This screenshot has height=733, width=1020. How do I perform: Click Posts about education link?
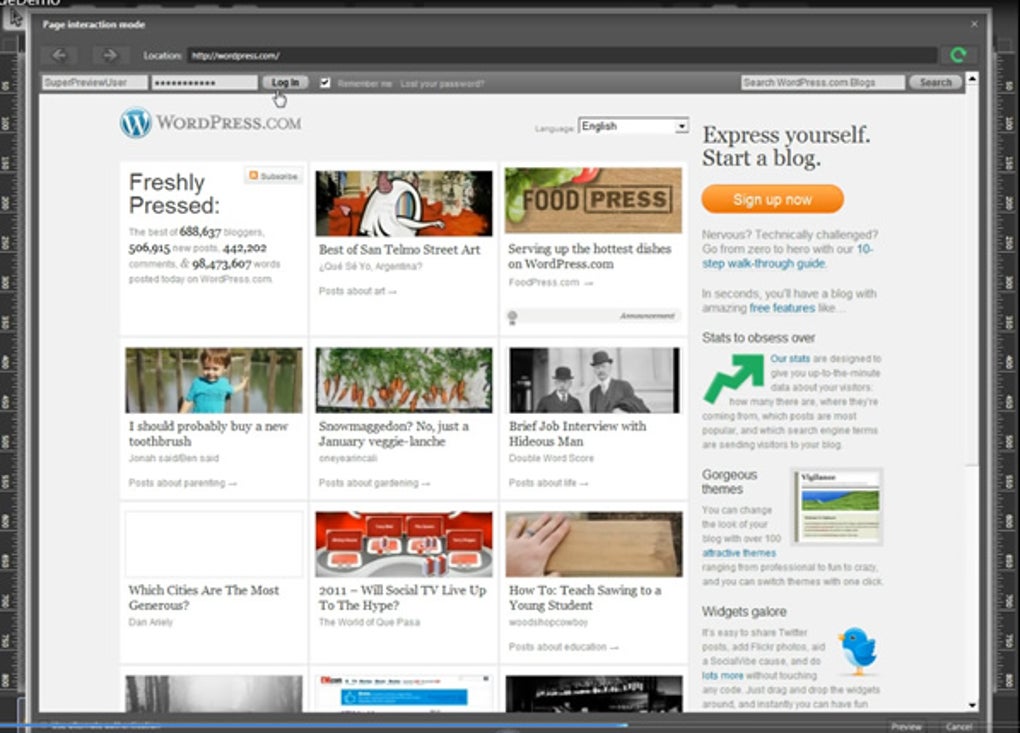coord(563,647)
